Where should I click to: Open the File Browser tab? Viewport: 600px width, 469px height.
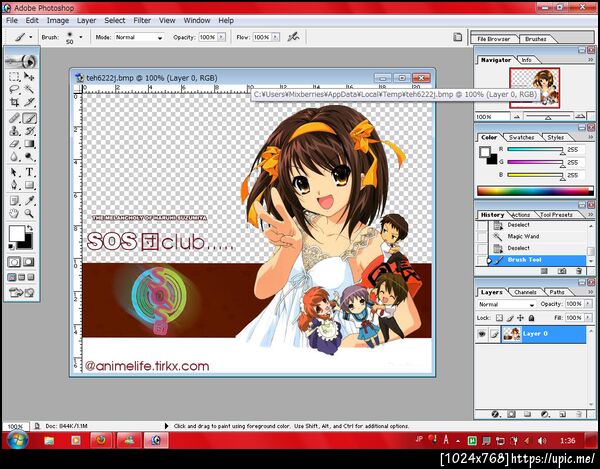tap(494, 39)
